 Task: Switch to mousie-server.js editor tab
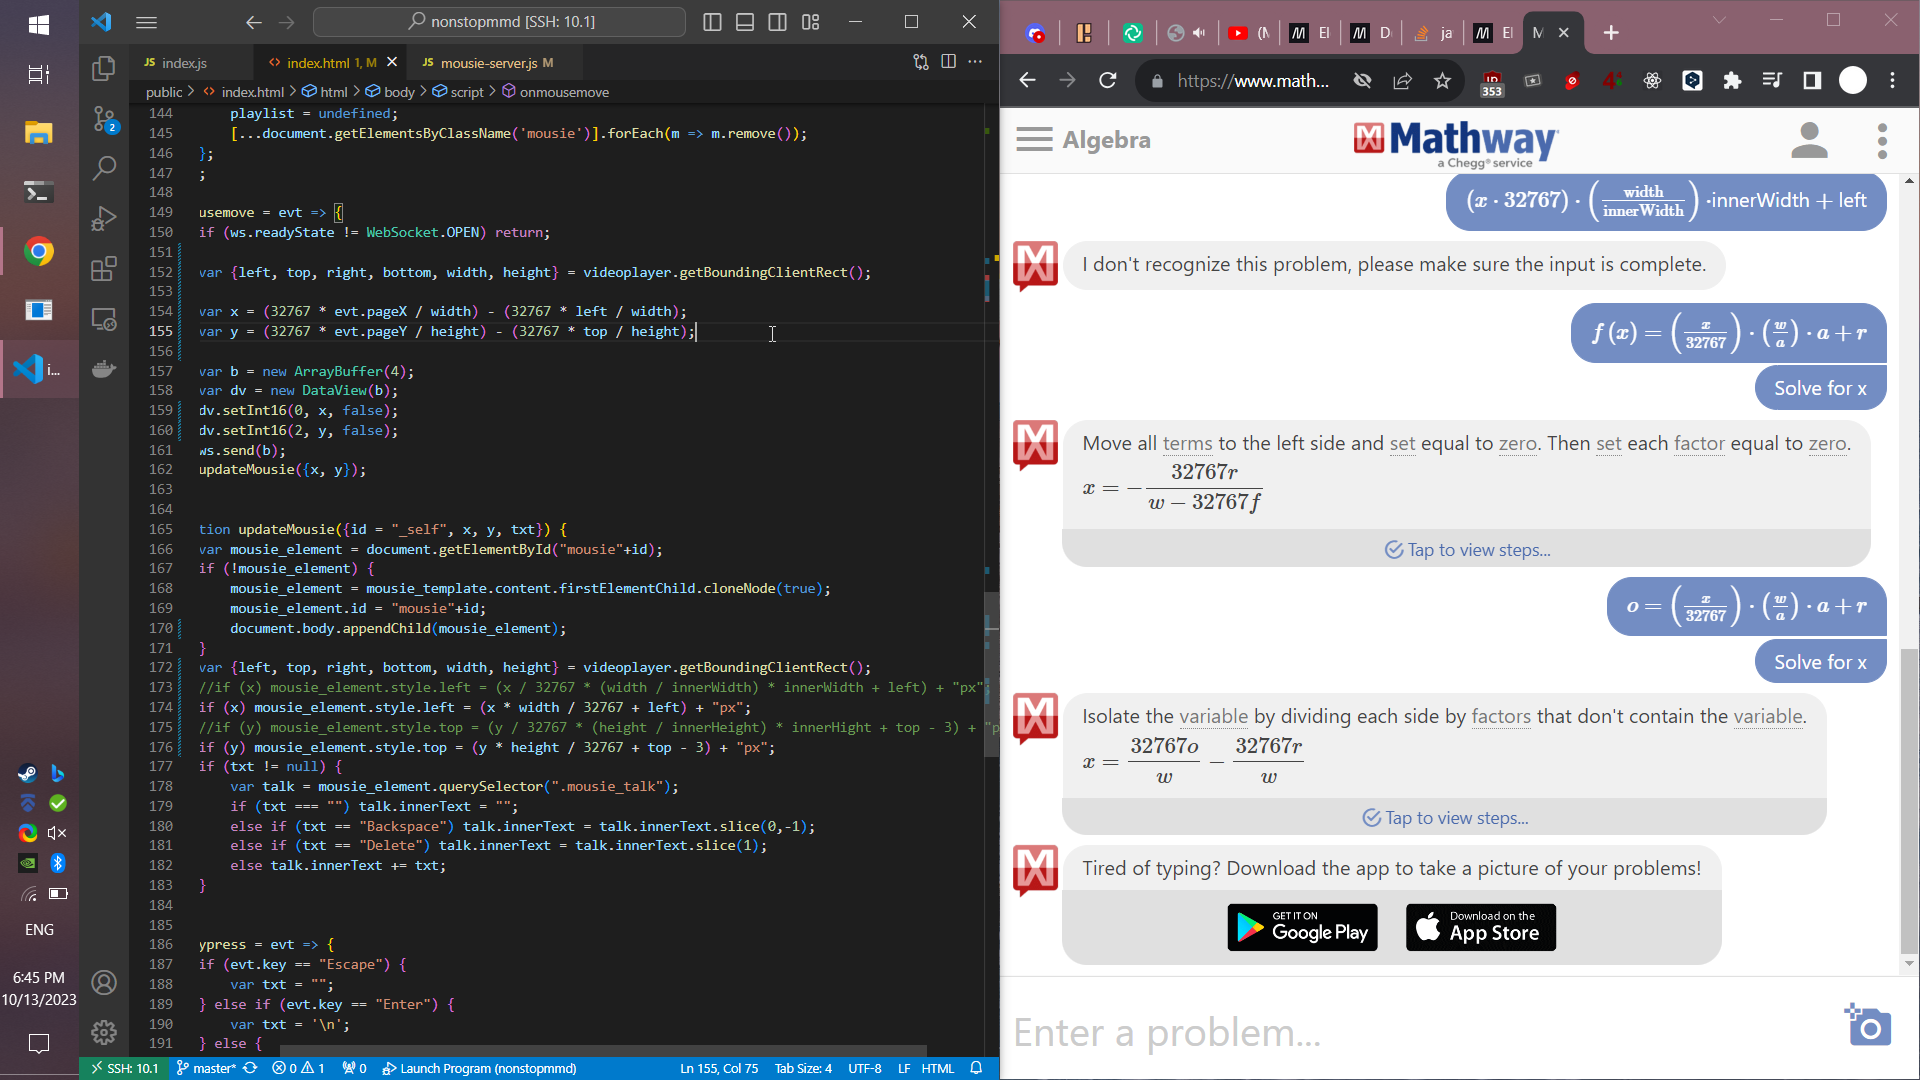[488, 63]
